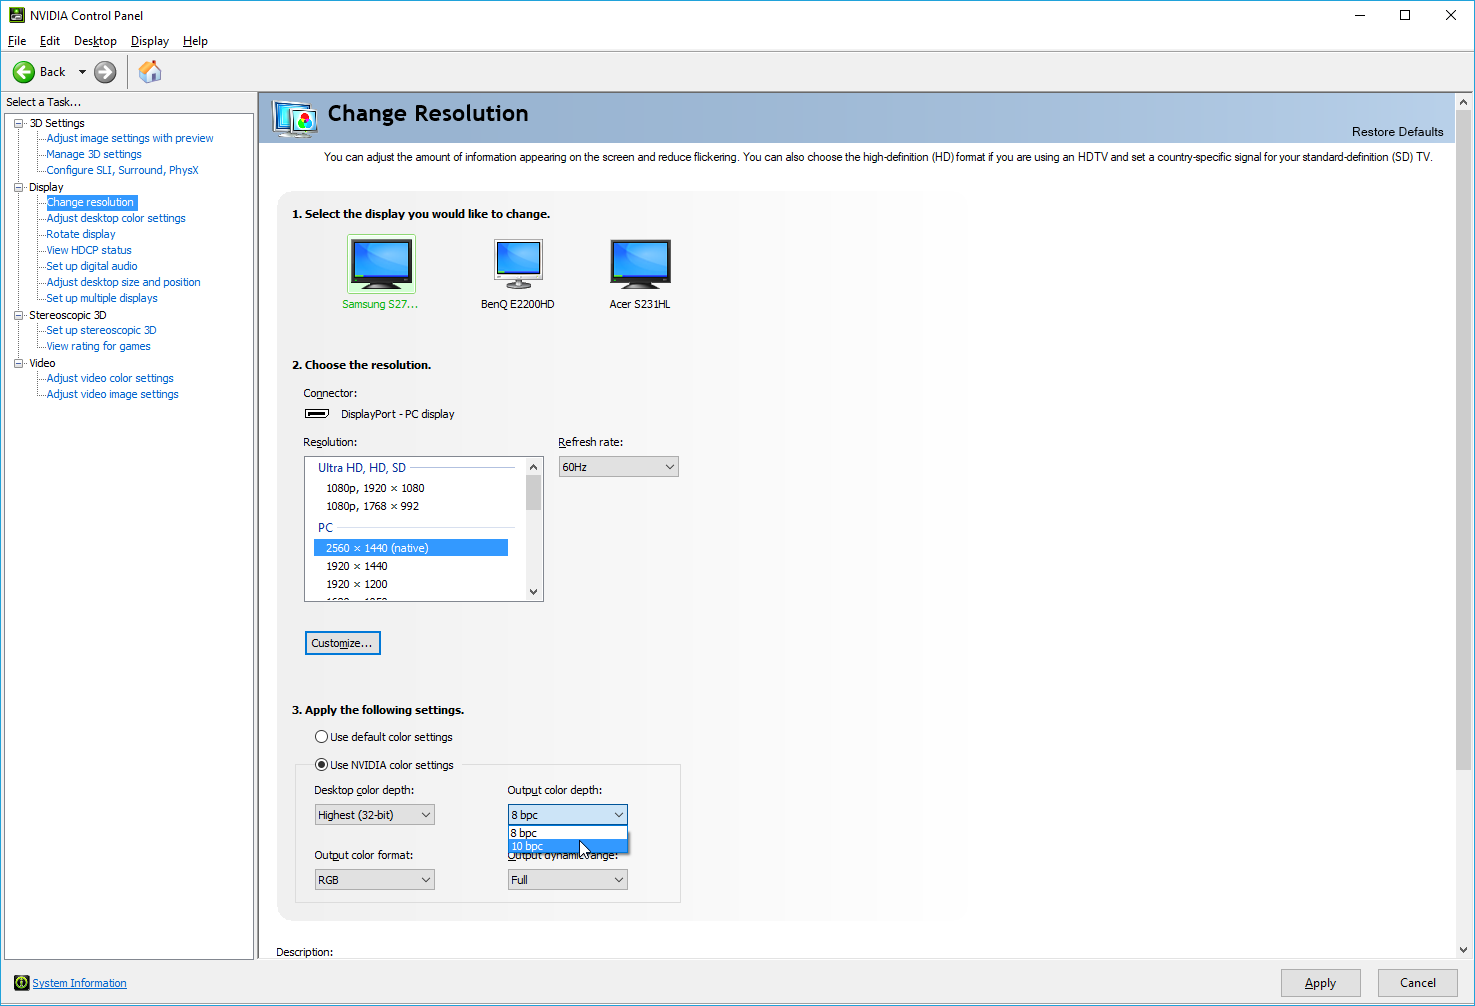This screenshot has width=1475, height=1006.
Task: Click the green Back arrow icon
Action: point(24,72)
